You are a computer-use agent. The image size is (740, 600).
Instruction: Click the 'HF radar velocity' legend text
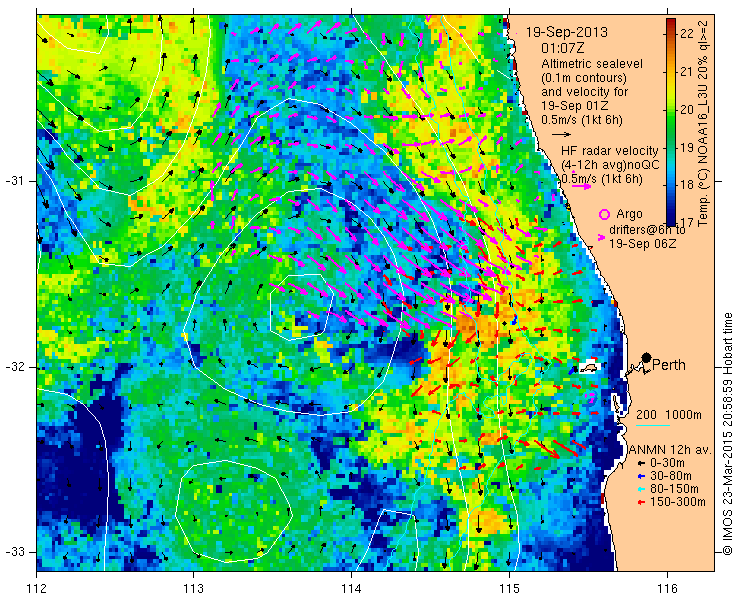pos(610,151)
